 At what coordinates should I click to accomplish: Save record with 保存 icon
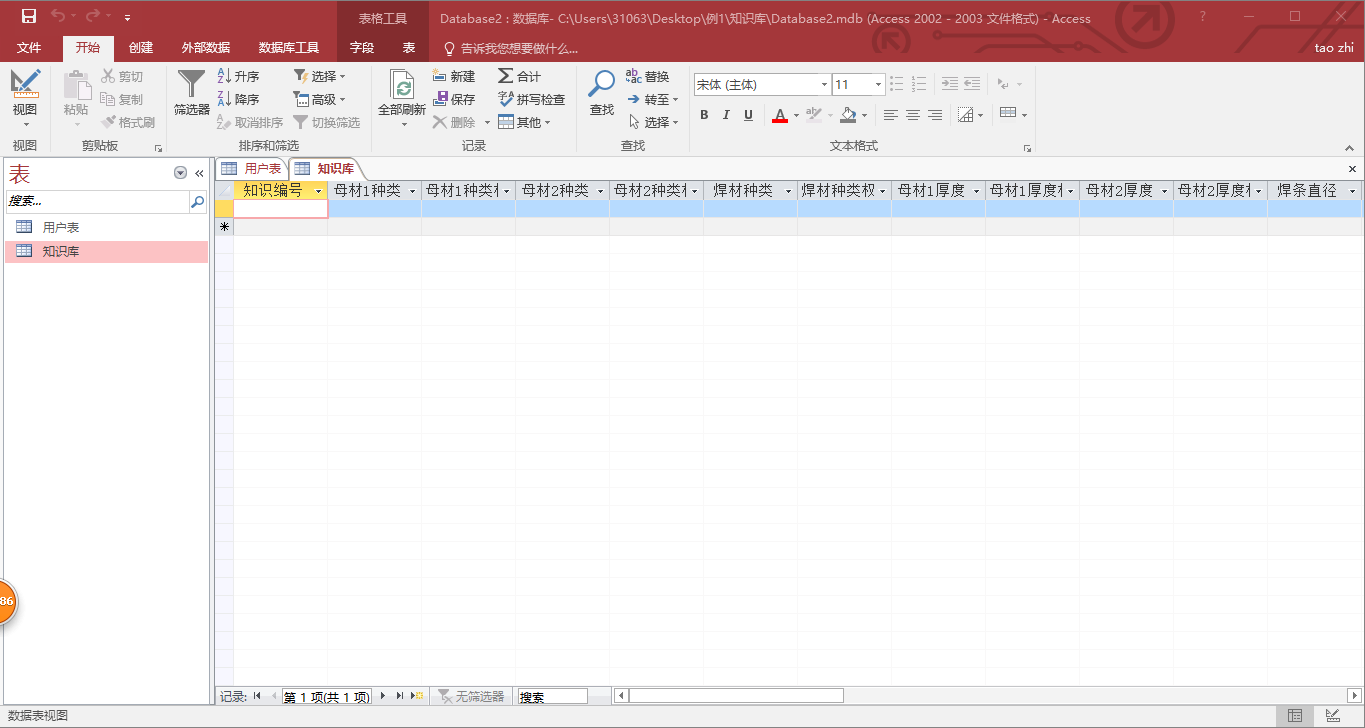click(x=454, y=99)
